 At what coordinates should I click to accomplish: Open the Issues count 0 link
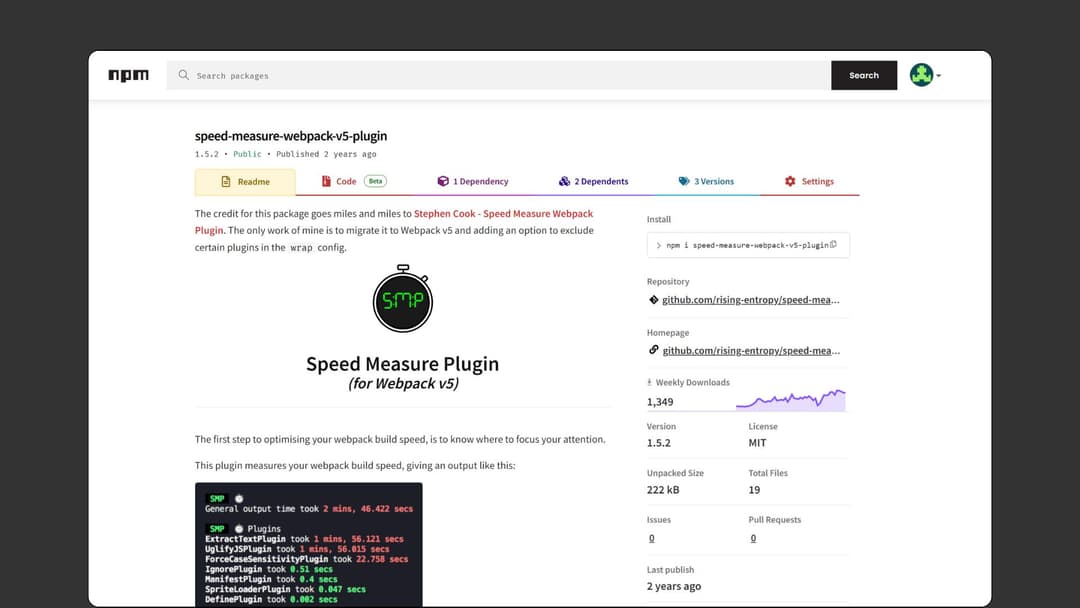pos(652,538)
